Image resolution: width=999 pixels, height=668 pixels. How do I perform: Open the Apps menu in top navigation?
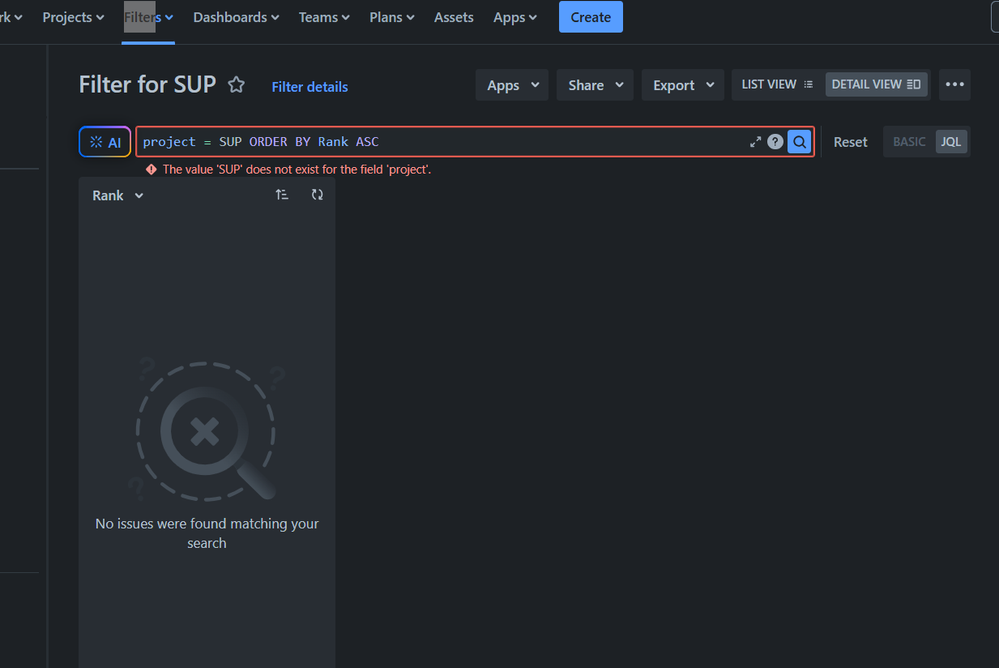[x=515, y=17]
